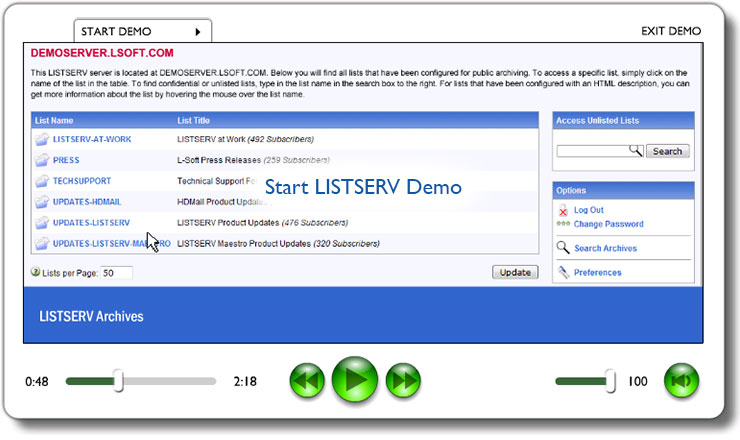The width and height of the screenshot is (740, 440).
Task: Click the folder icon next to TECHSUPPORT
Action: pos(42,181)
